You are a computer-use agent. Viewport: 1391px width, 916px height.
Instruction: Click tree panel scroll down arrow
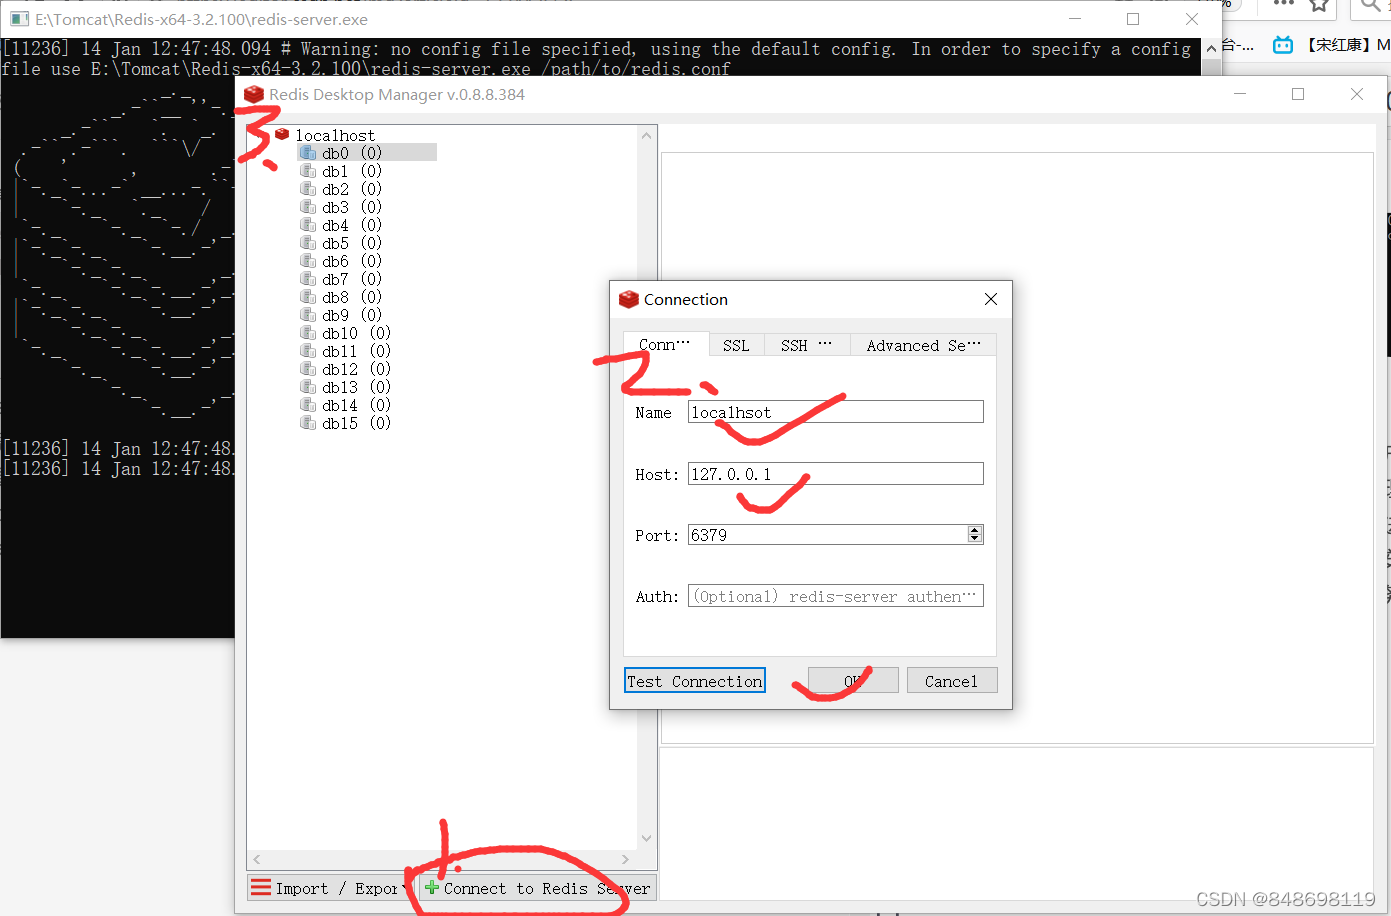pos(647,838)
